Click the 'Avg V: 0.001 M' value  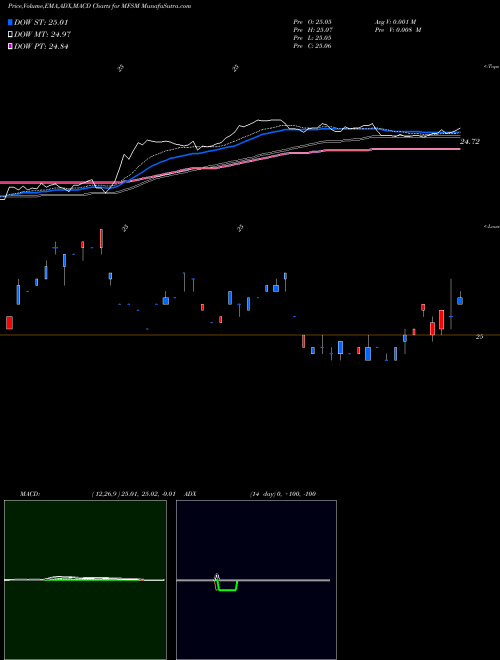pos(395,21)
